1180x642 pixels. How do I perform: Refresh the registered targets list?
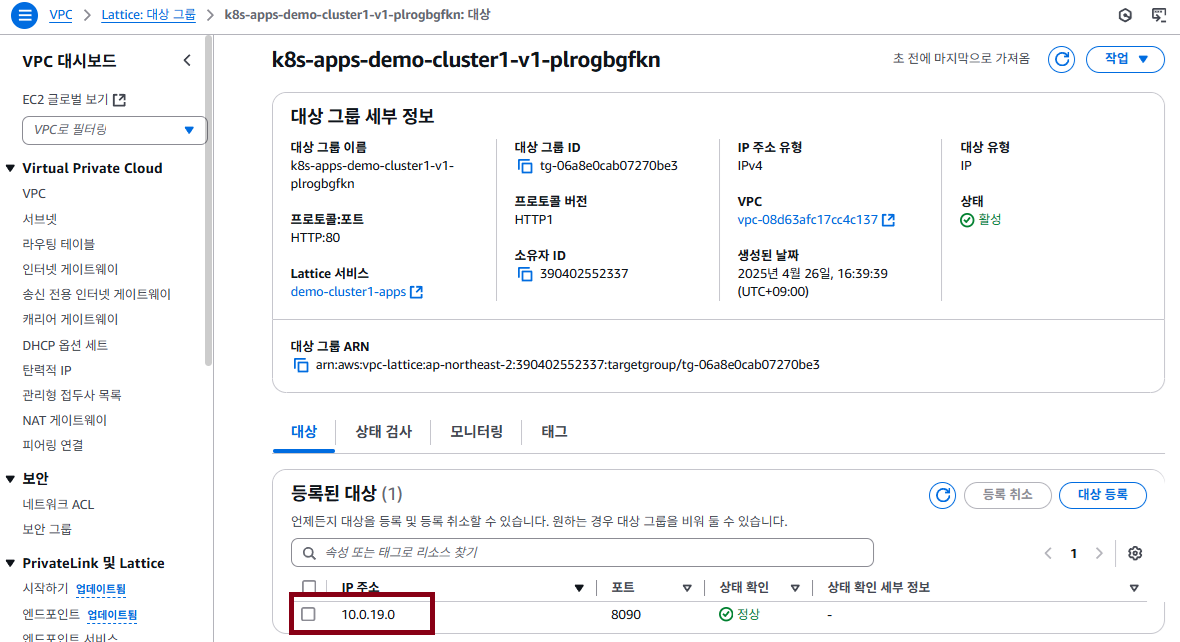[x=942, y=495]
